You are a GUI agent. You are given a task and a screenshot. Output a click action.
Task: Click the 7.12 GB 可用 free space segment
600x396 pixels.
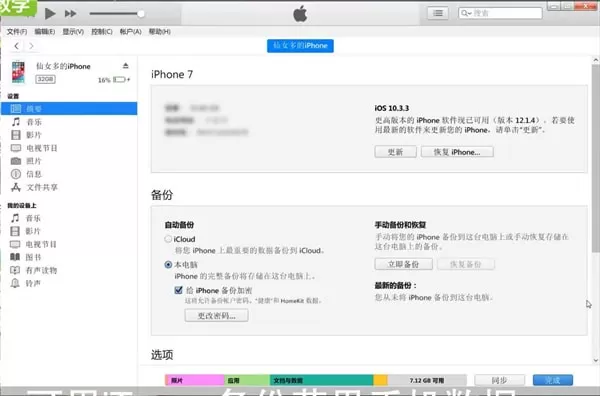427,380
